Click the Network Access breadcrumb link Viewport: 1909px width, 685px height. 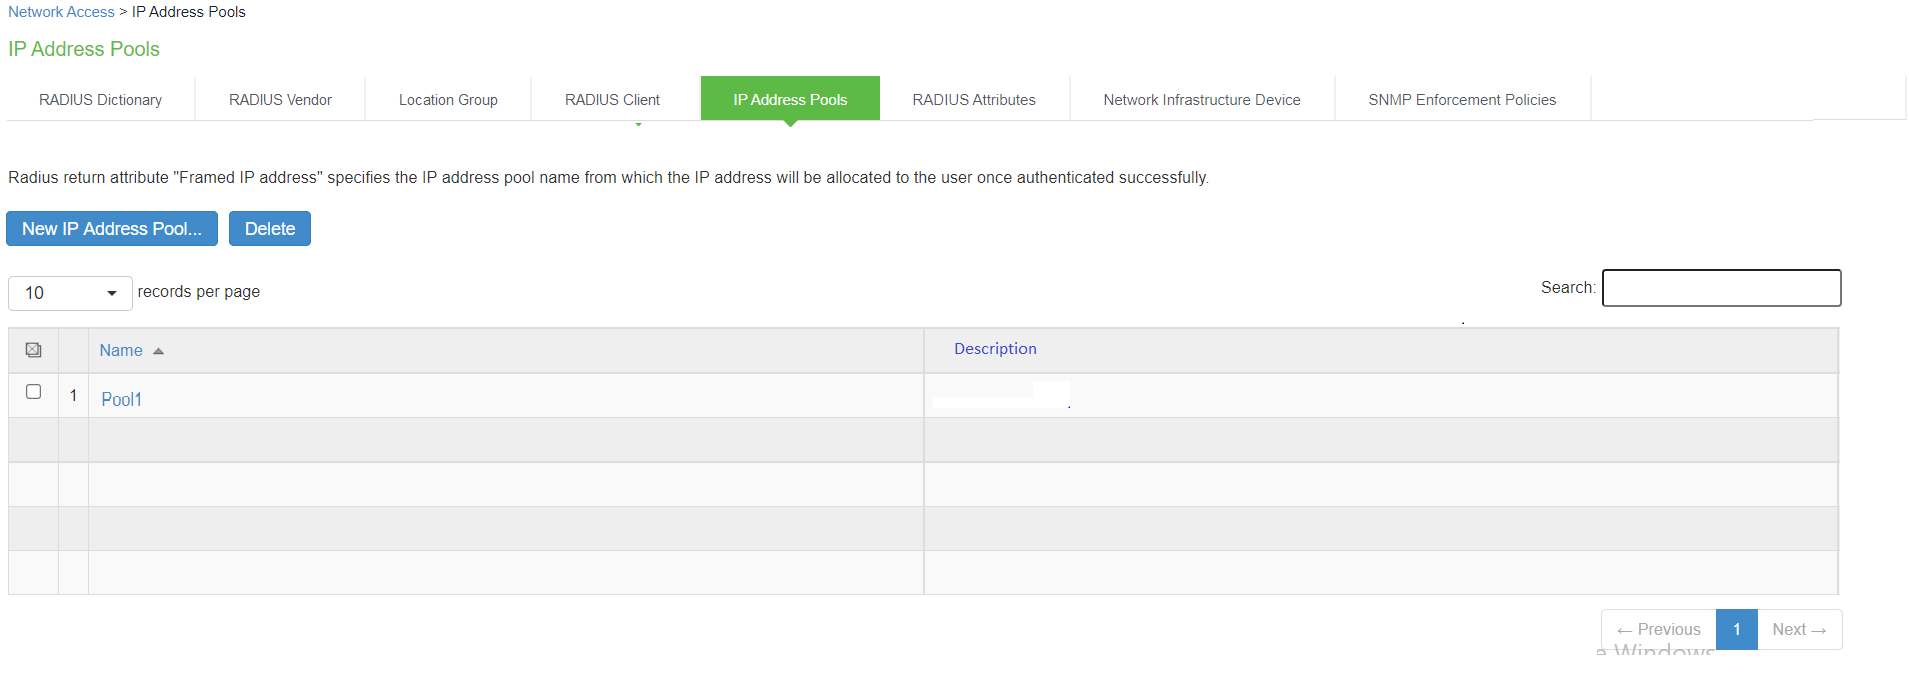click(61, 12)
